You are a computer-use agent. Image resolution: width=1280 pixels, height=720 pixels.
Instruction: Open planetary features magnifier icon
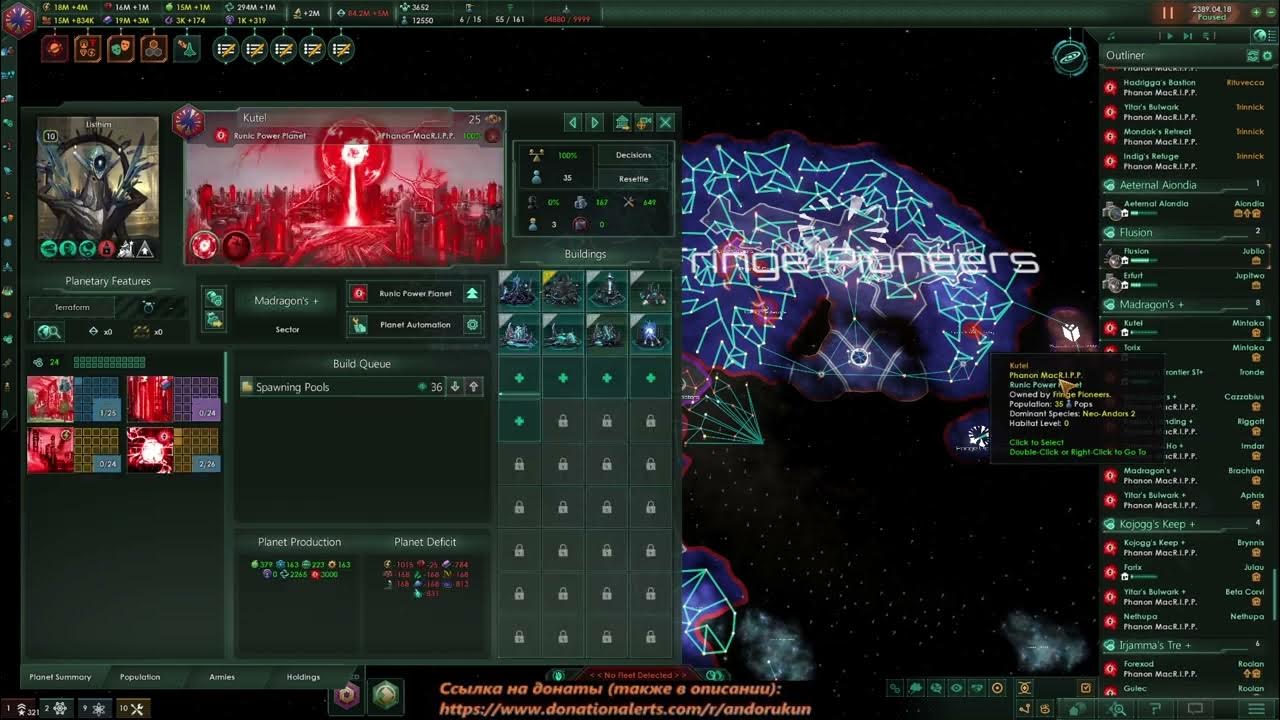pyautogui.click(x=49, y=331)
